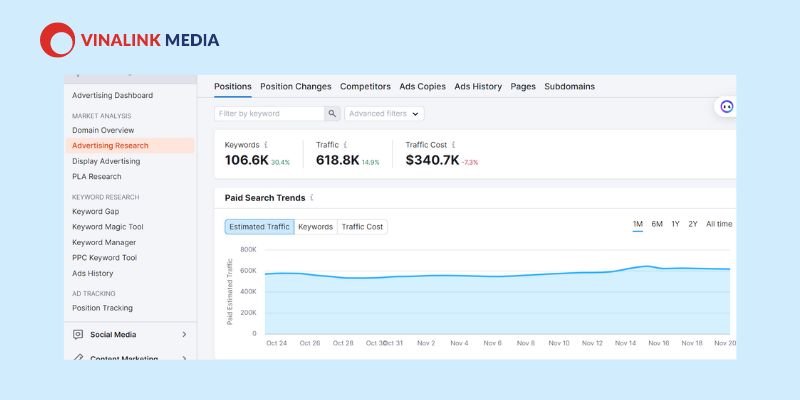Set chart range to All time
Screen dimensions: 800x400
pos(719,224)
